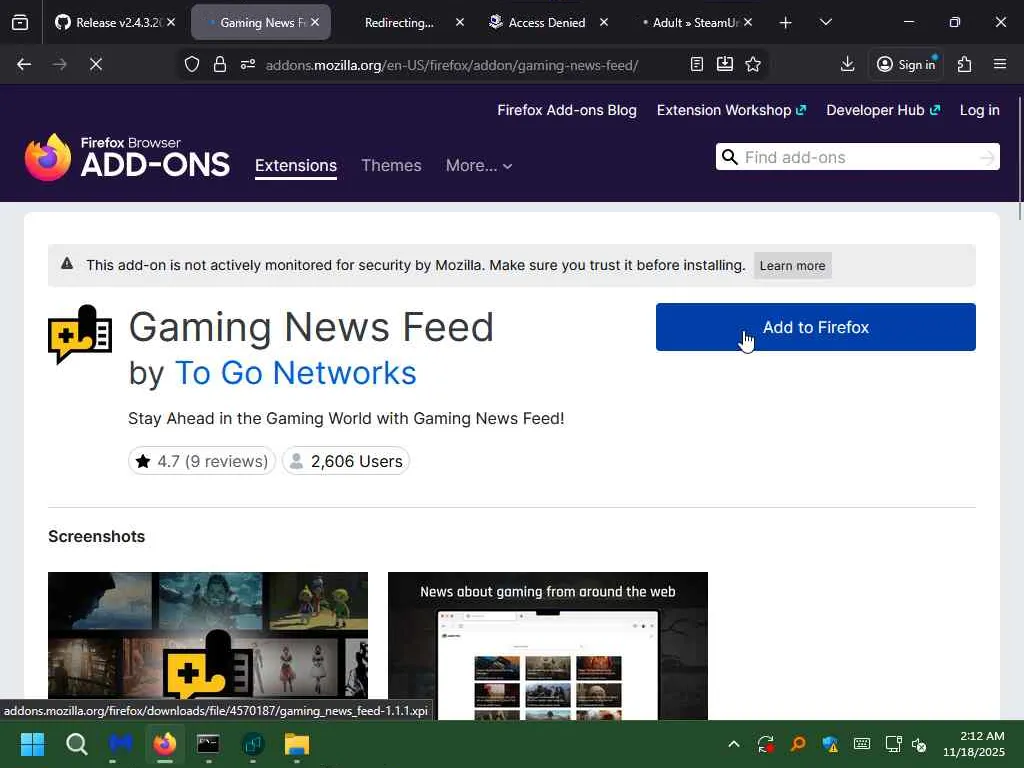Close the Release v2.4.3.2 GitHub tab
The height and width of the screenshot is (768, 1024).
coord(171,22)
